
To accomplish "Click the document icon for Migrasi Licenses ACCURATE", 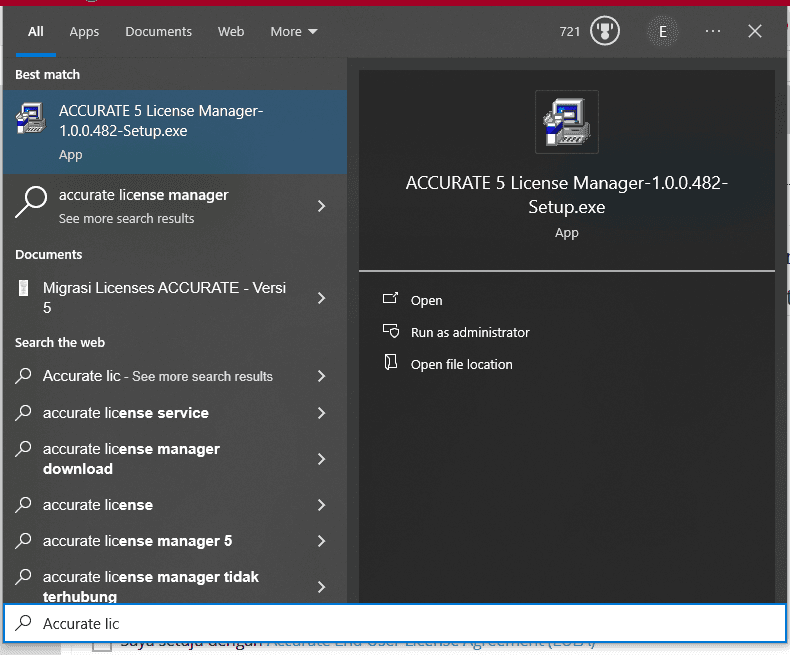I will (x=23, y=288).
